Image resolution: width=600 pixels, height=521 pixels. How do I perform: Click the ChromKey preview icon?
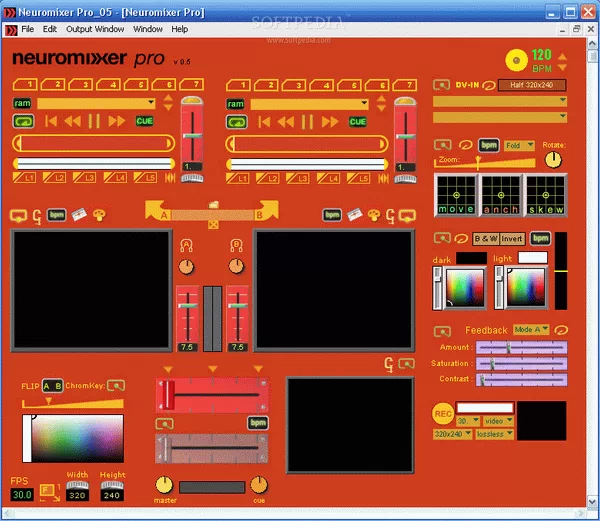click(116, 386)
